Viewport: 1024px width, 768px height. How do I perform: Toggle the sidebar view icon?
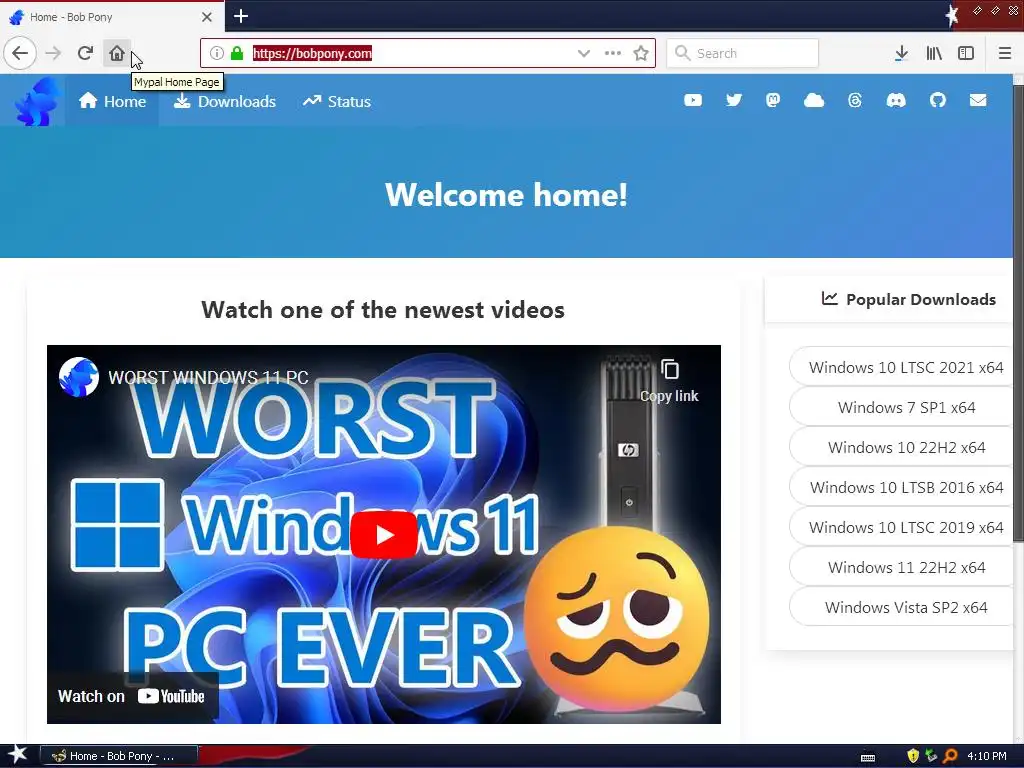[966, 53]
